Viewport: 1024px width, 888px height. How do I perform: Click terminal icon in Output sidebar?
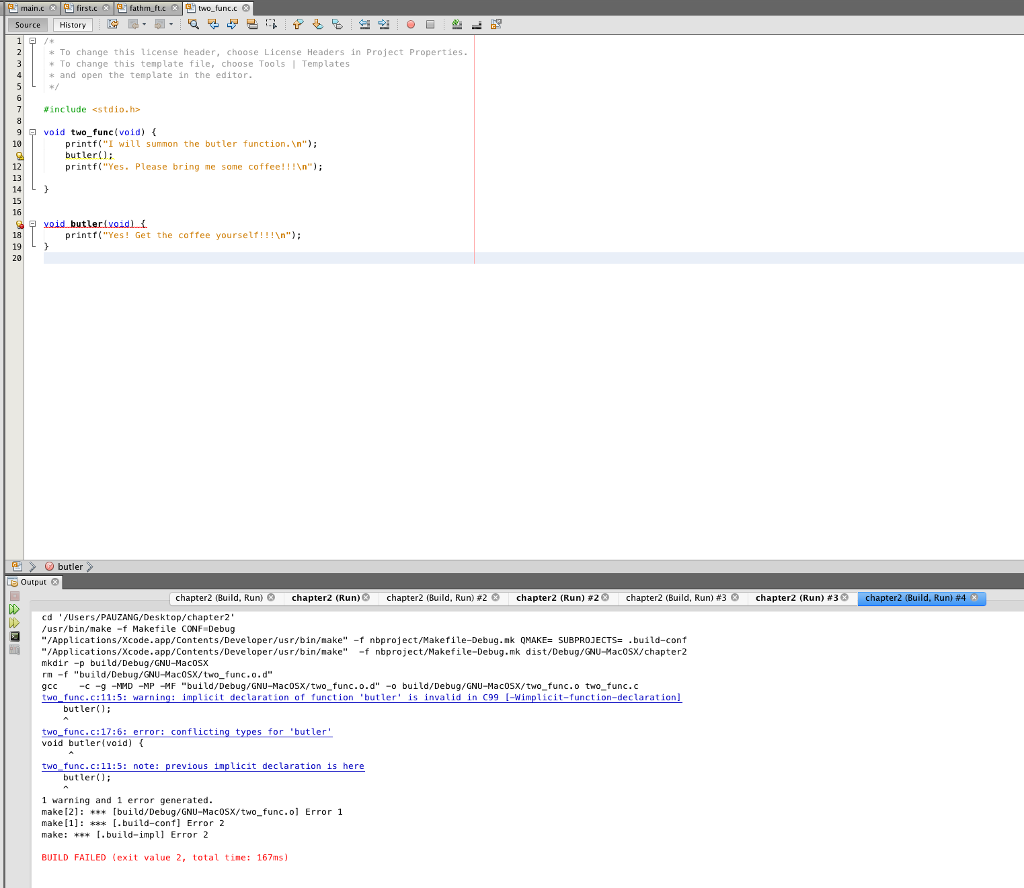coord(14,637)
